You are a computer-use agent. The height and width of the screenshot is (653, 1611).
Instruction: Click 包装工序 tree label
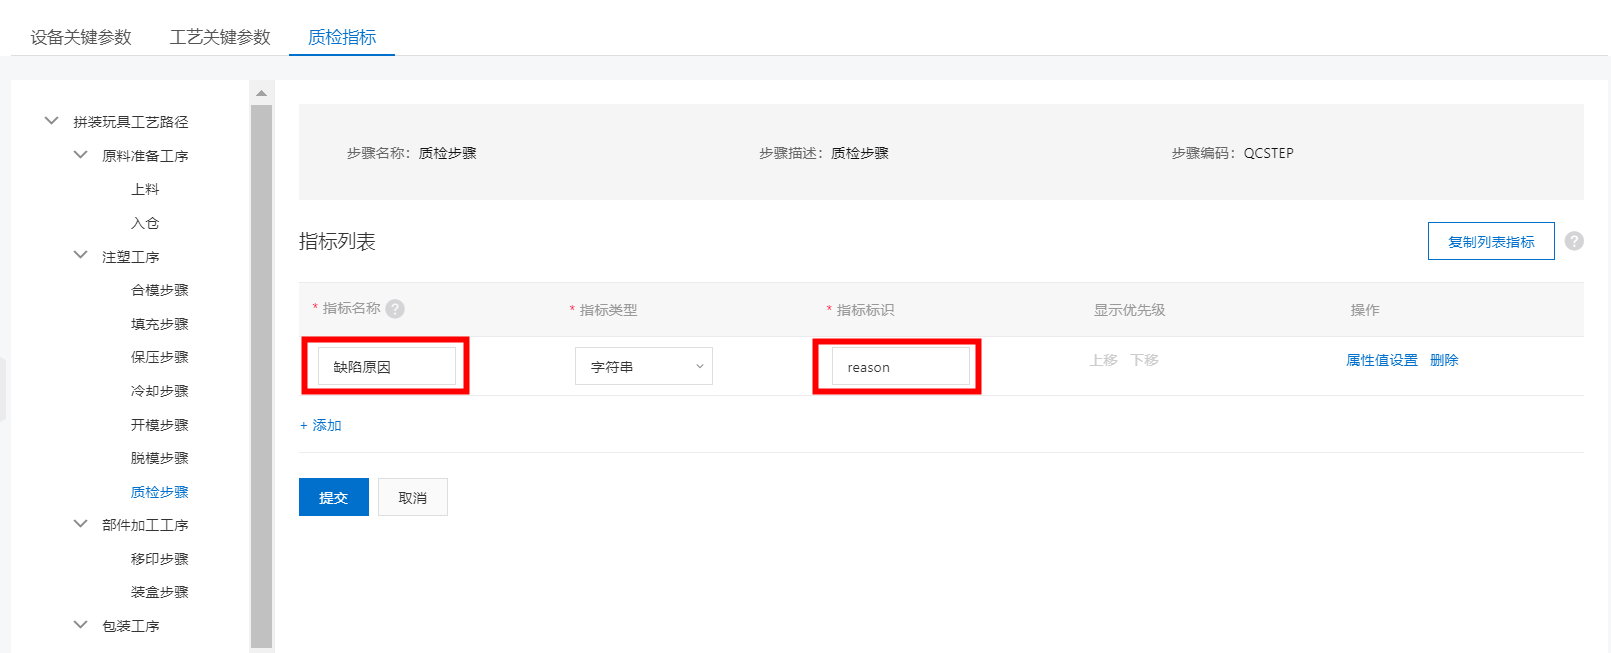(x=131, y=626)
